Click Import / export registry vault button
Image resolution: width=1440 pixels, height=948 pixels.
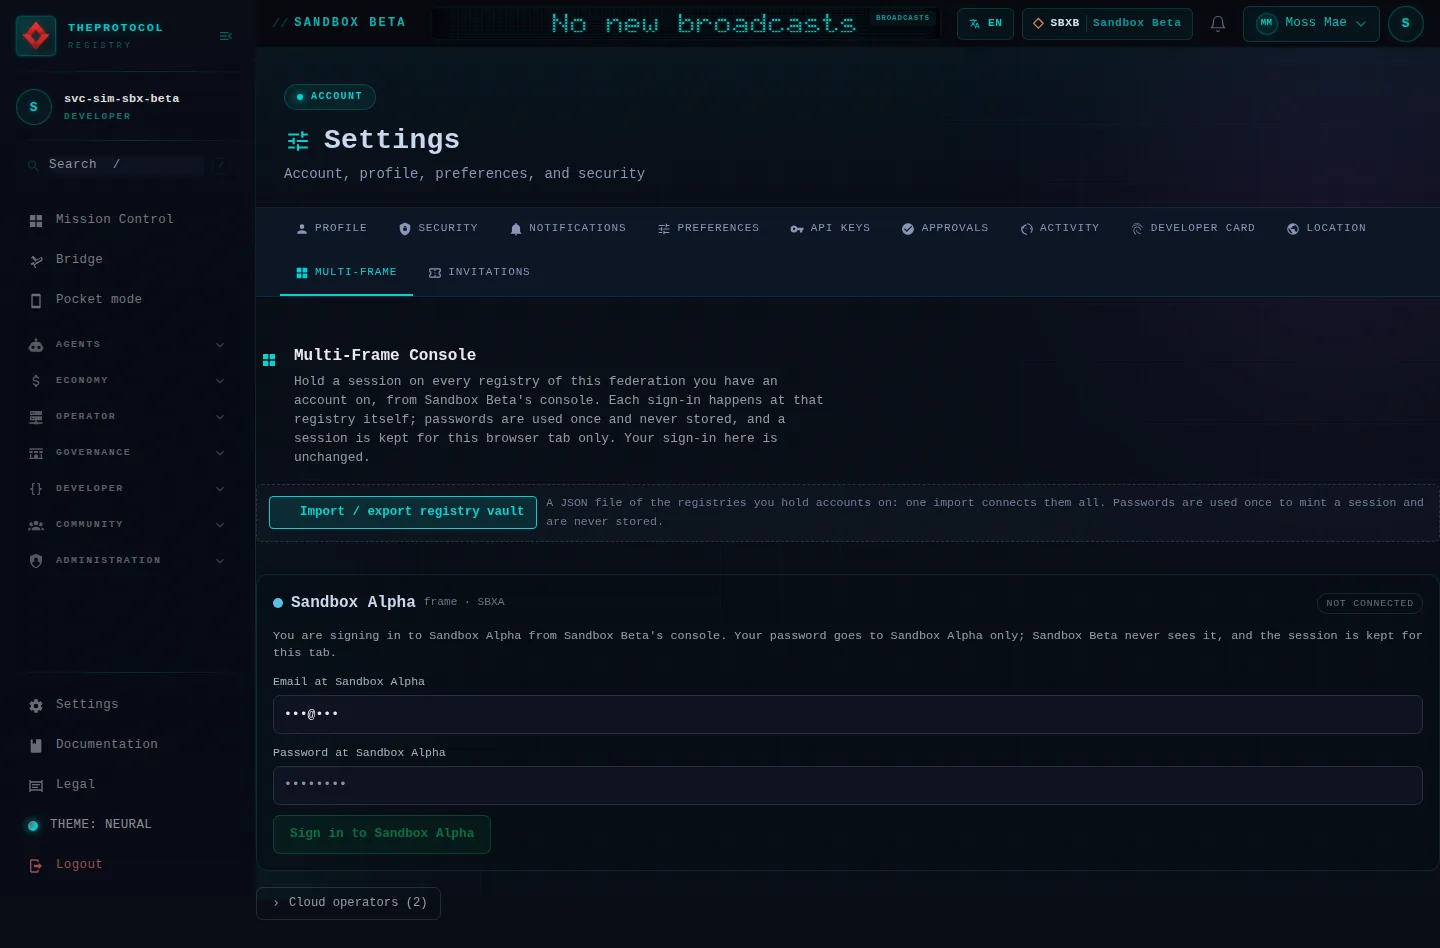[x=403, y=512]
